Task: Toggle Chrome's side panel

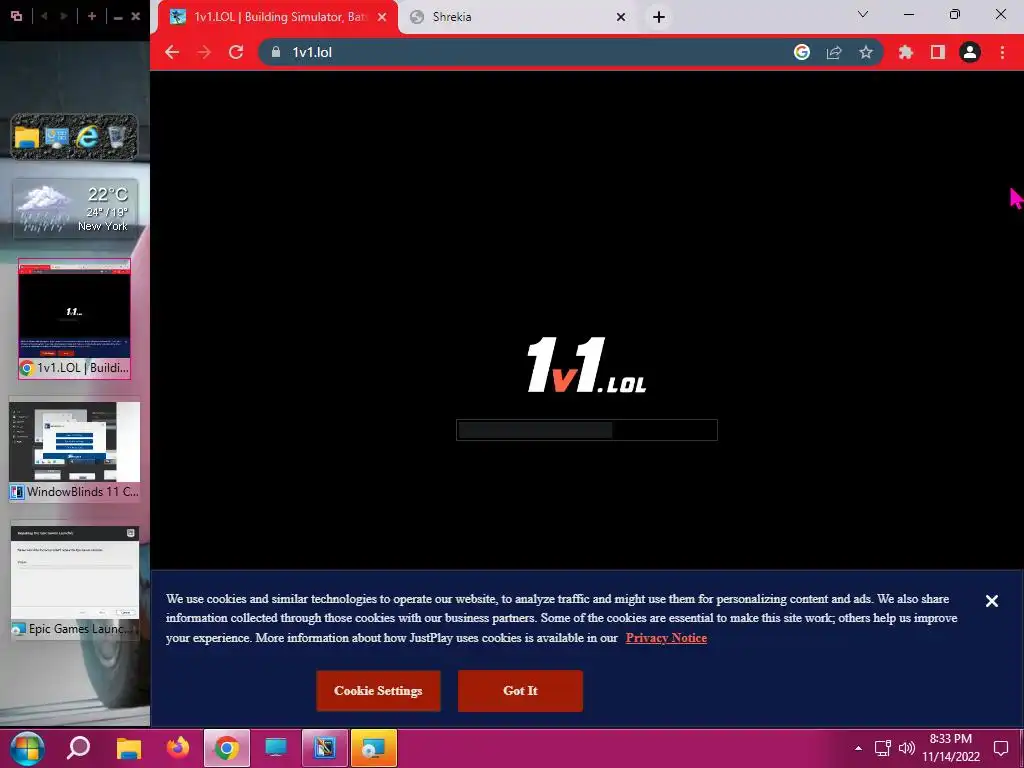Action: [938, 52]
